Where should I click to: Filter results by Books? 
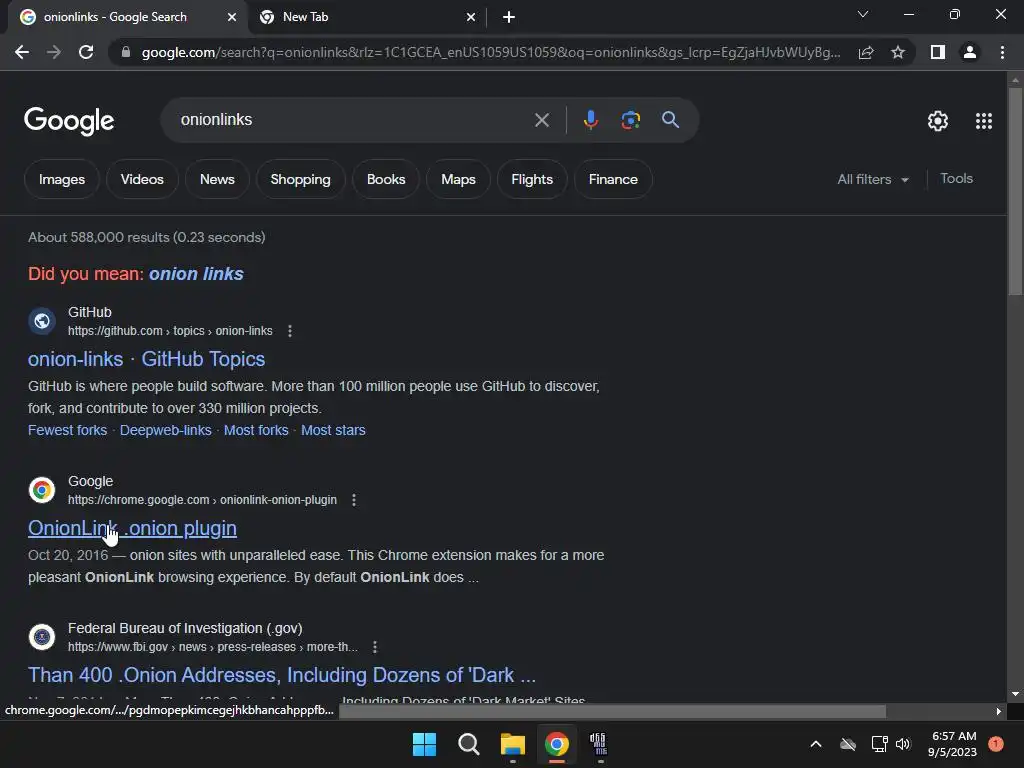386,180
